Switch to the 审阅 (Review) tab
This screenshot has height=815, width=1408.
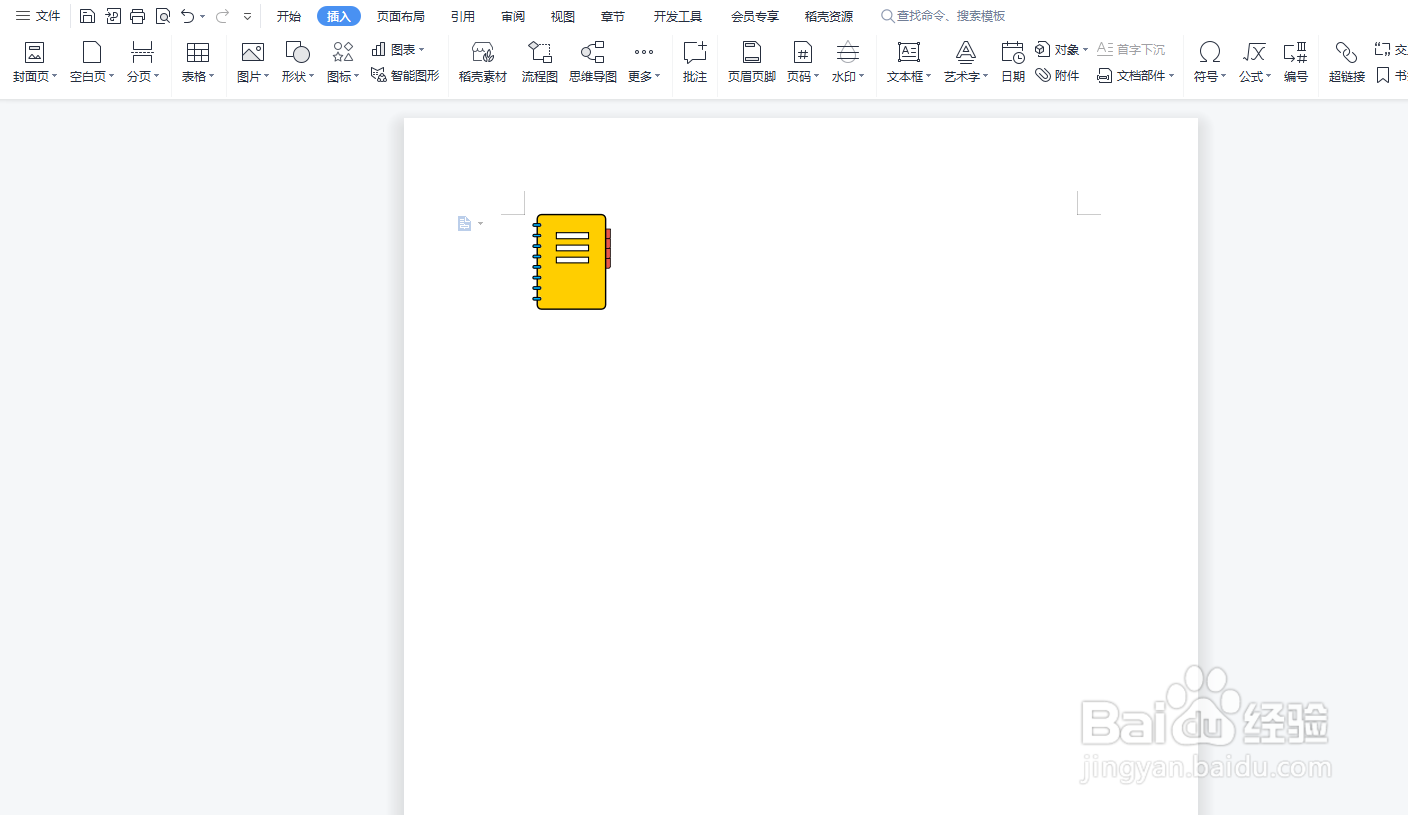(x=513, y=16)
